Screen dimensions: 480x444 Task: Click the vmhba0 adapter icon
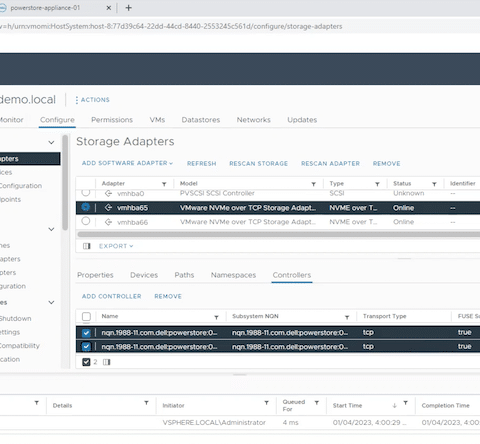coord(108,193)
